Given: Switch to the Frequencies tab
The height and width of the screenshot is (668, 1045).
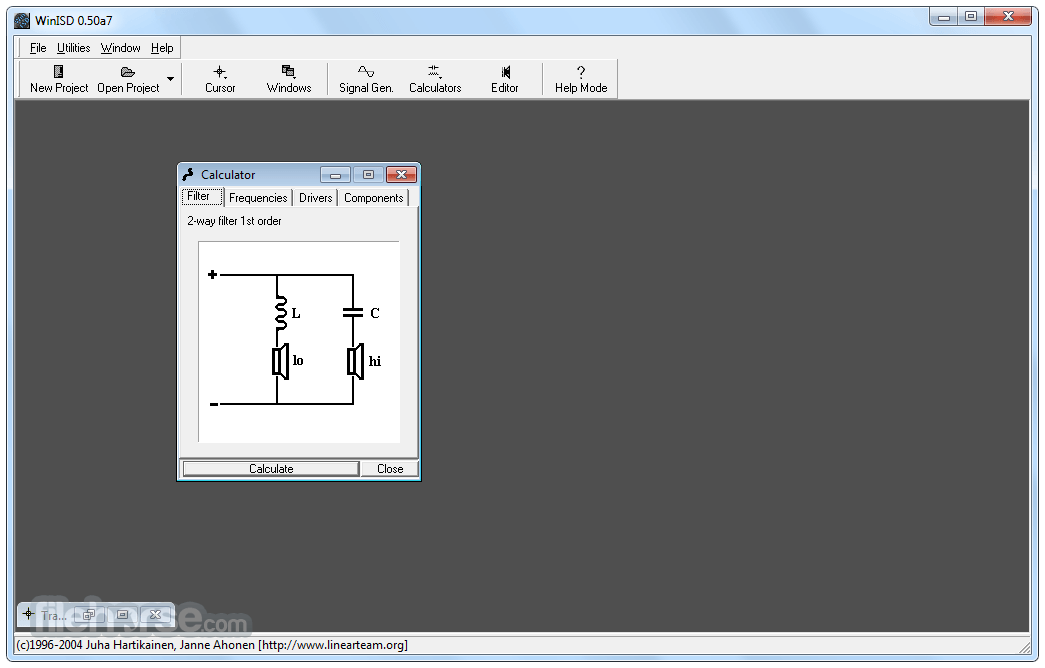Looking at the screenshot, I should tap(258, 198).
